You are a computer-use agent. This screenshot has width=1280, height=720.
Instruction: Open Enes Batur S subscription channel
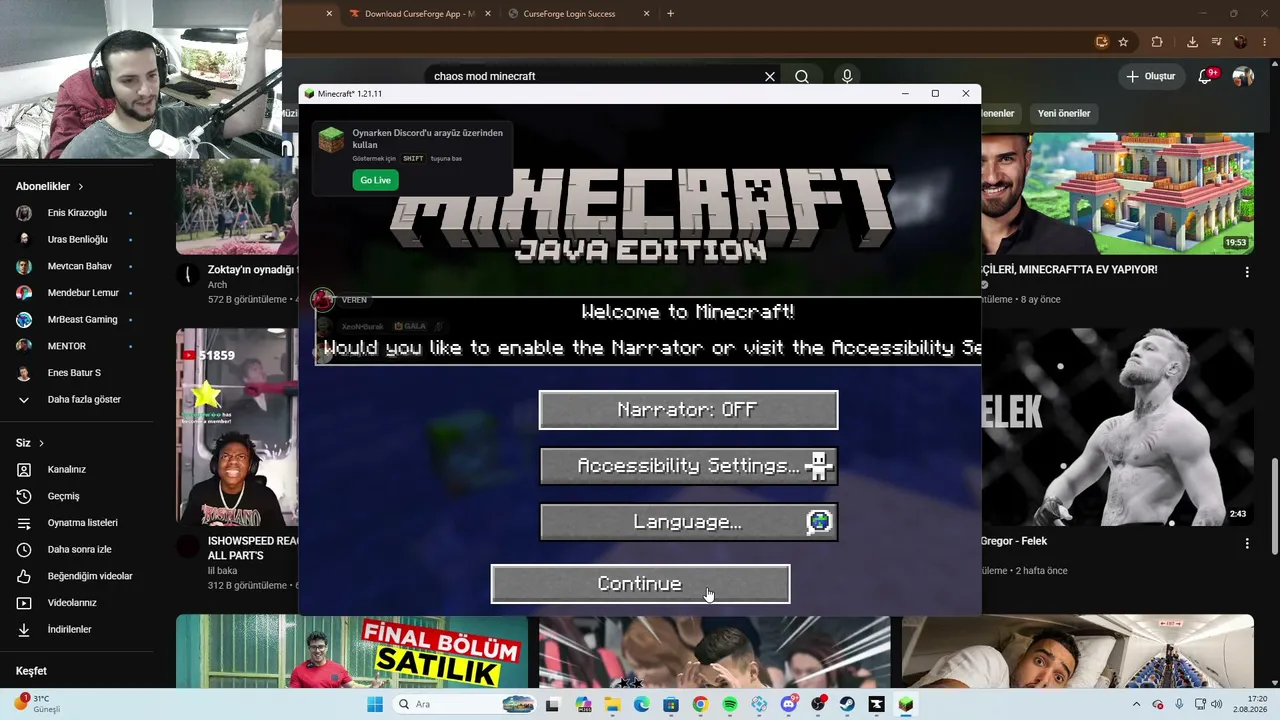75,373
